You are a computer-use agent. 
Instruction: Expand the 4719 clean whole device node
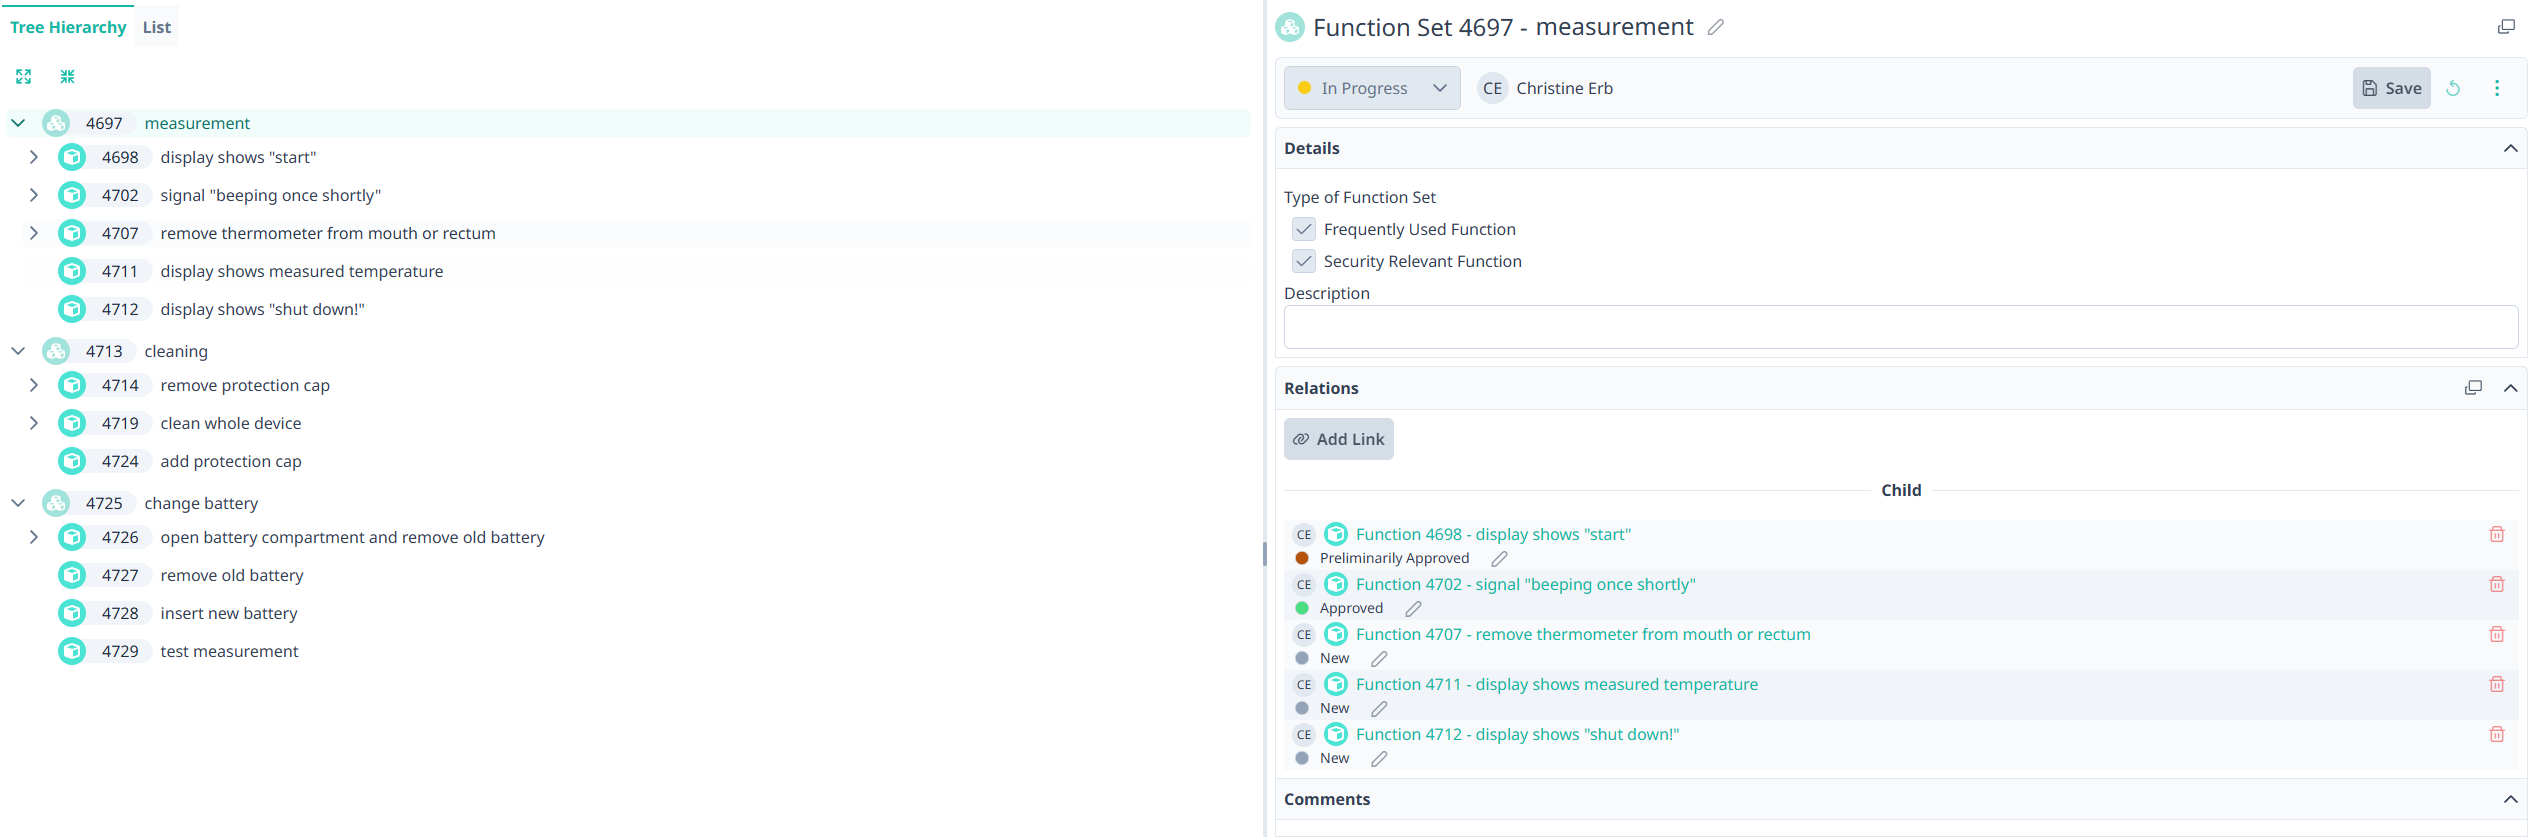[x=34, y=423]
